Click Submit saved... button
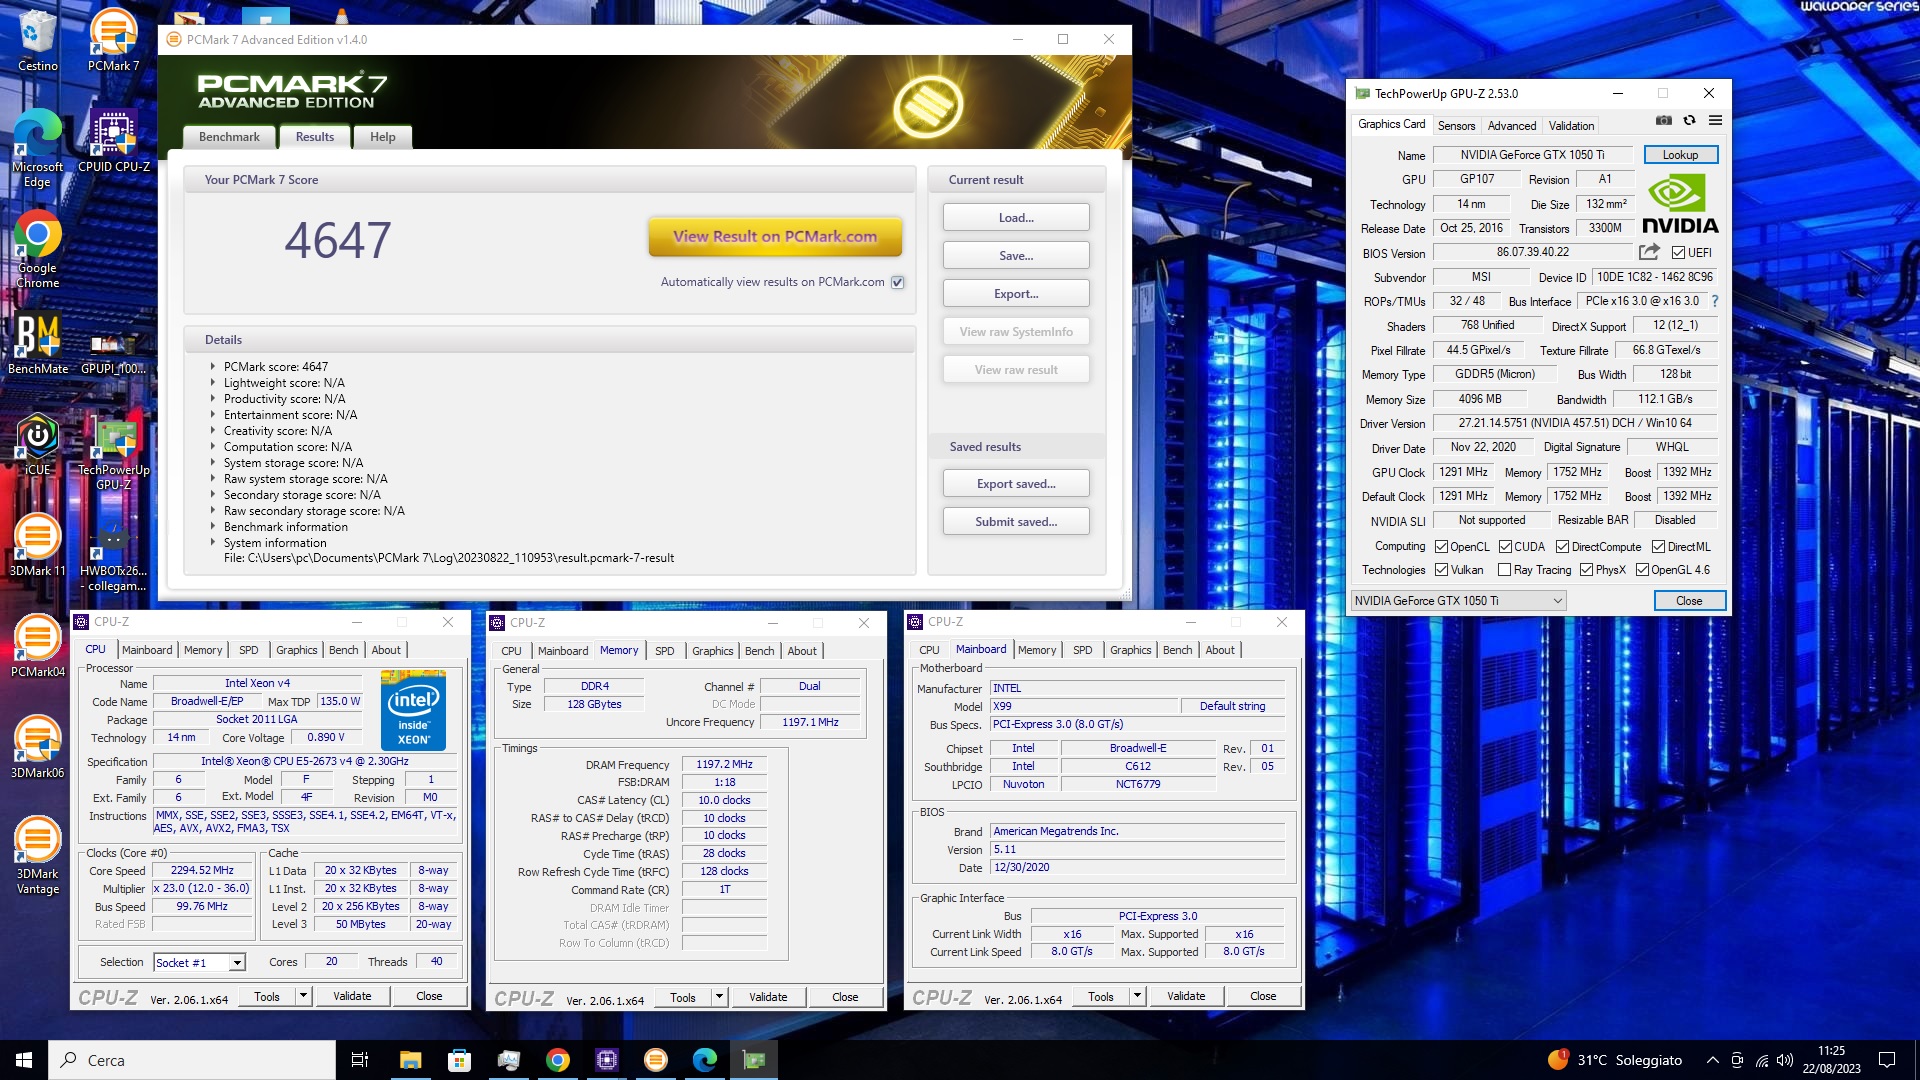 click(x=1016, y=522)
